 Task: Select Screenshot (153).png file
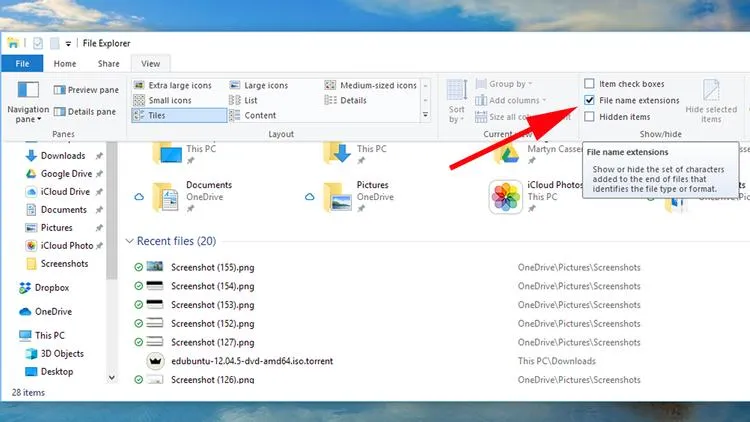[212, 305]
